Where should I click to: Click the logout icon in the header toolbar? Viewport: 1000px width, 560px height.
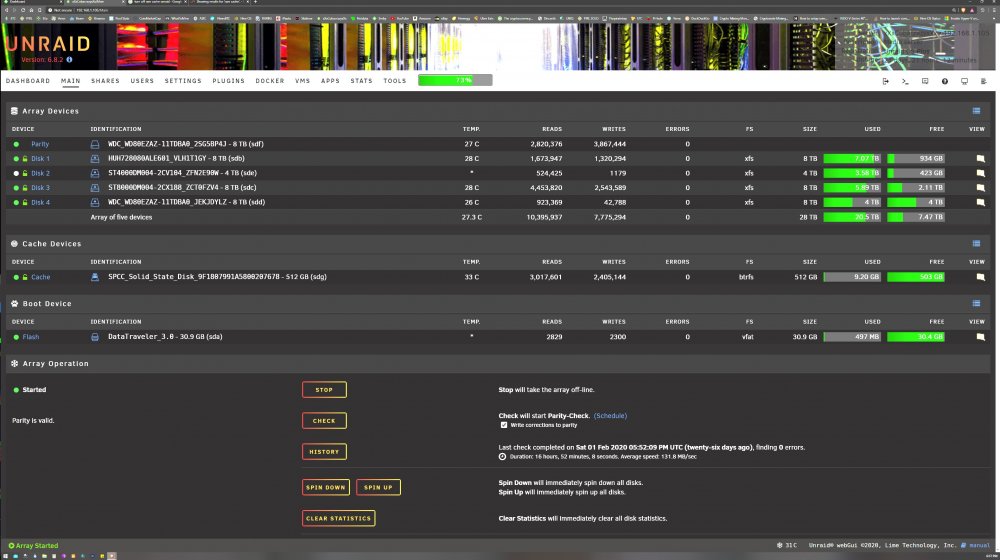tap(886, 82)
